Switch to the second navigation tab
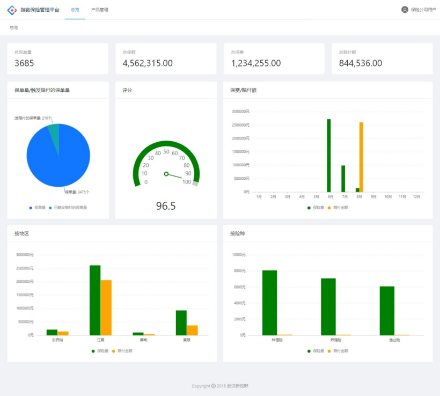Image resolution: width=440 pixels, height=396 pixels. [100, 10]
